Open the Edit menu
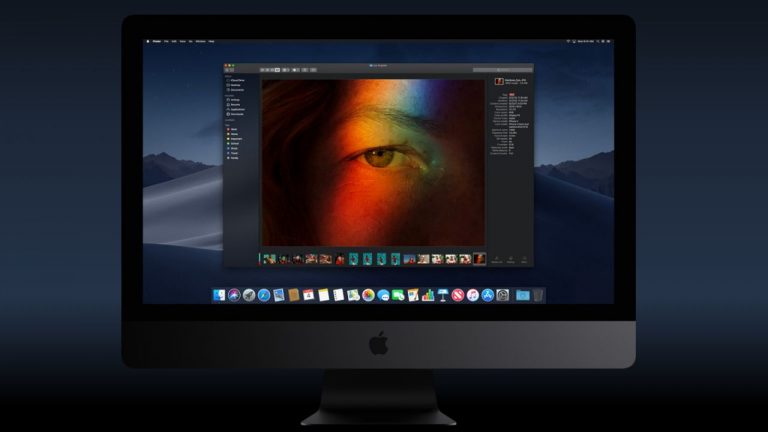The height and width of the screenshot is (432, 768). (x=174, y=41)
